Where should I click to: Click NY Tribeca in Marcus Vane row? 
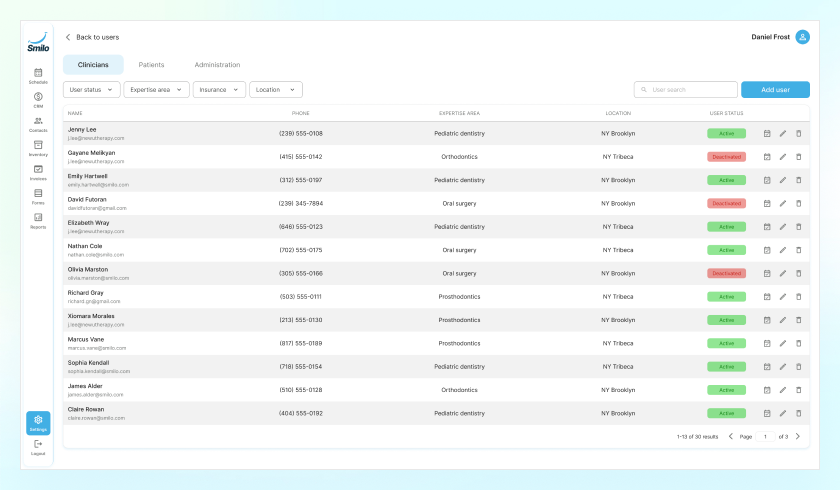click(x=618, y=343)
